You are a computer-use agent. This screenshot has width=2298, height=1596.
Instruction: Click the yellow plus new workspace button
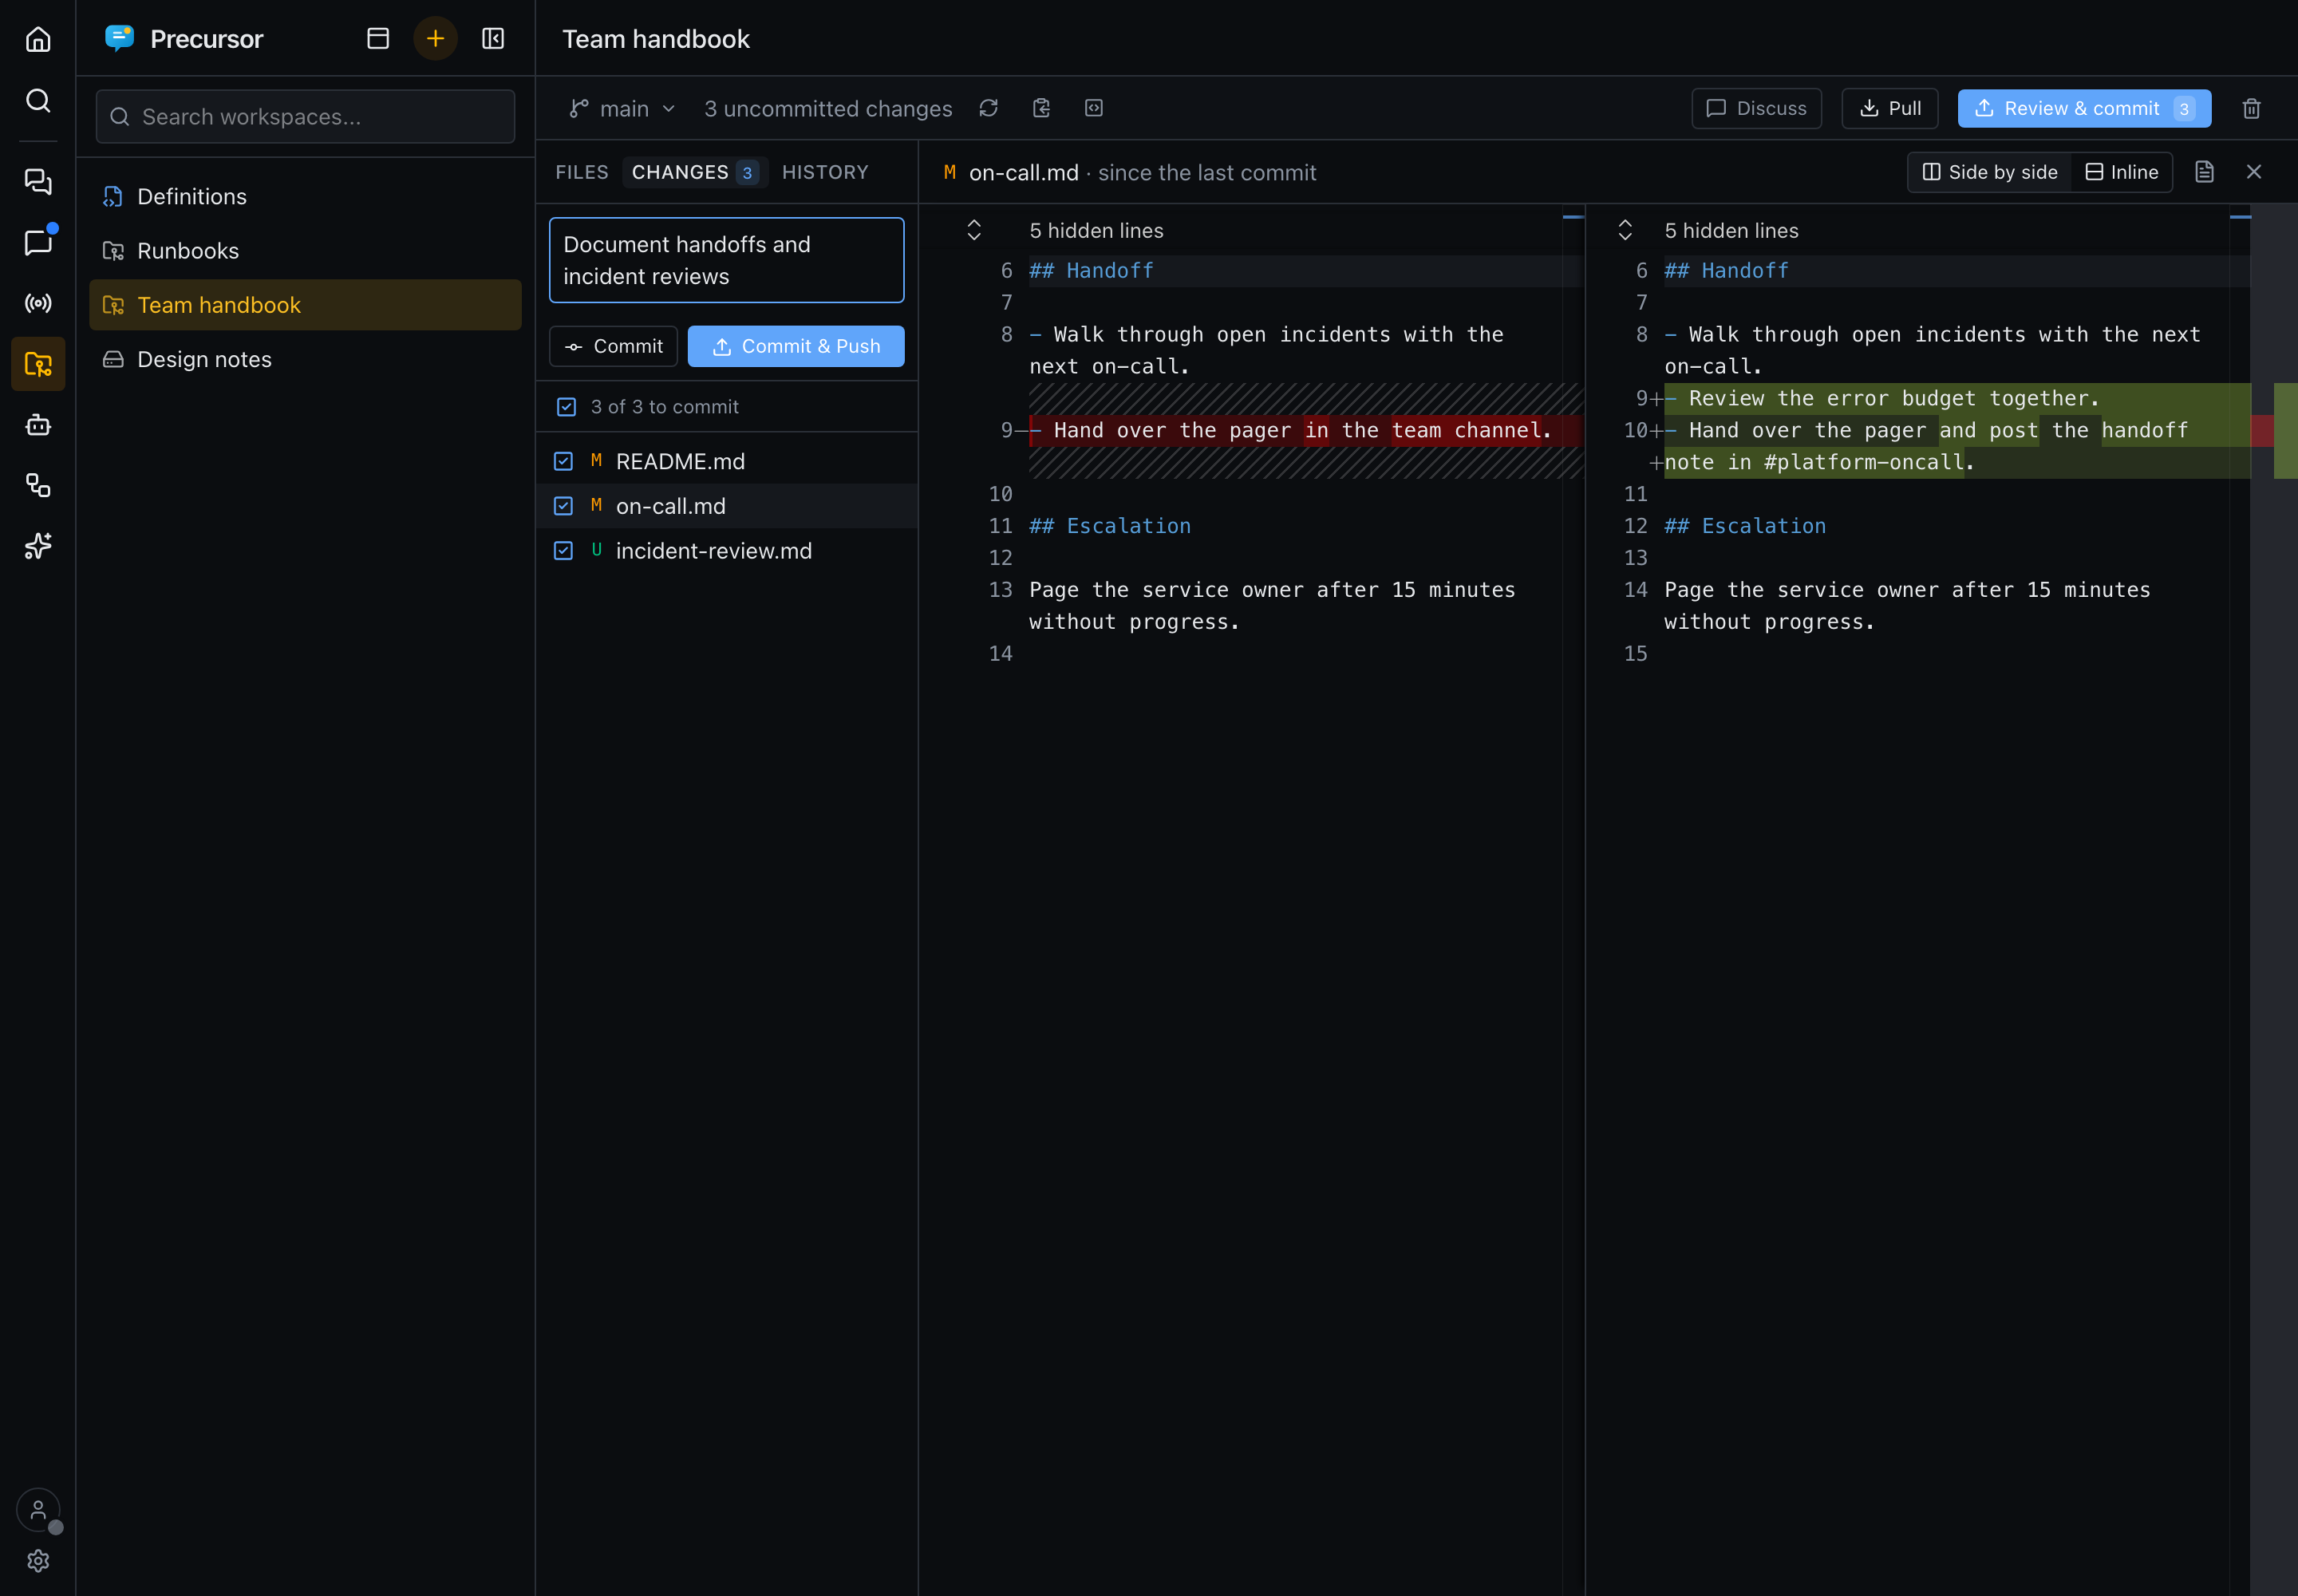[435, 39]
